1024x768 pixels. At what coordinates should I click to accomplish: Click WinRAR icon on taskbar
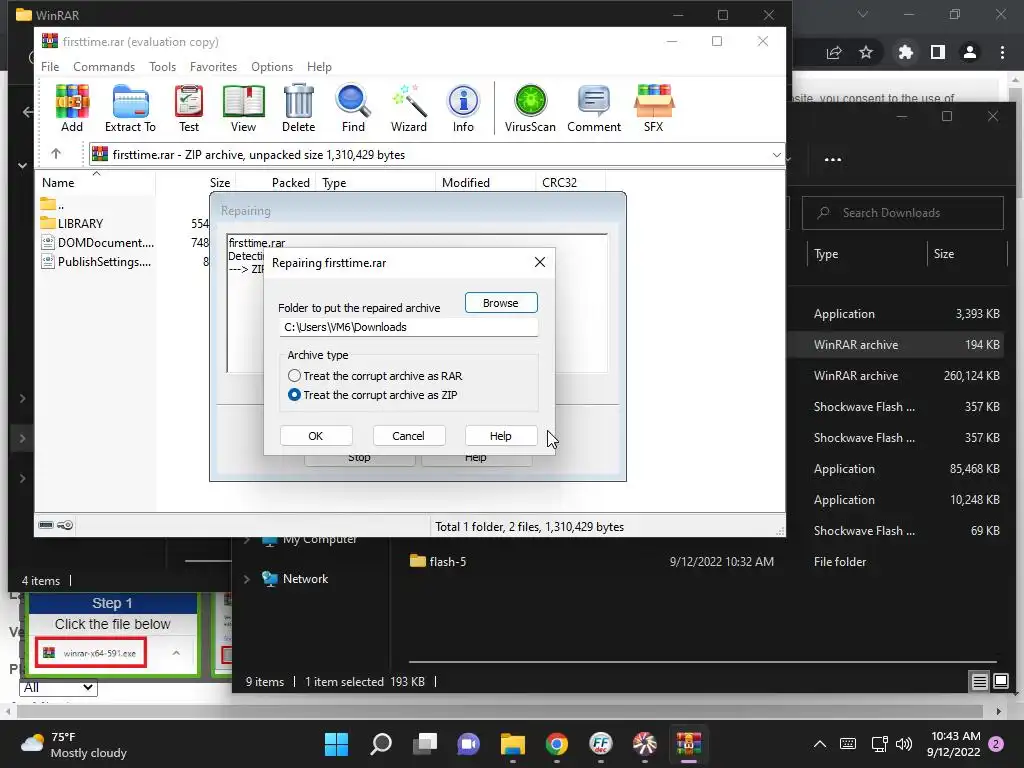(688, 744)
